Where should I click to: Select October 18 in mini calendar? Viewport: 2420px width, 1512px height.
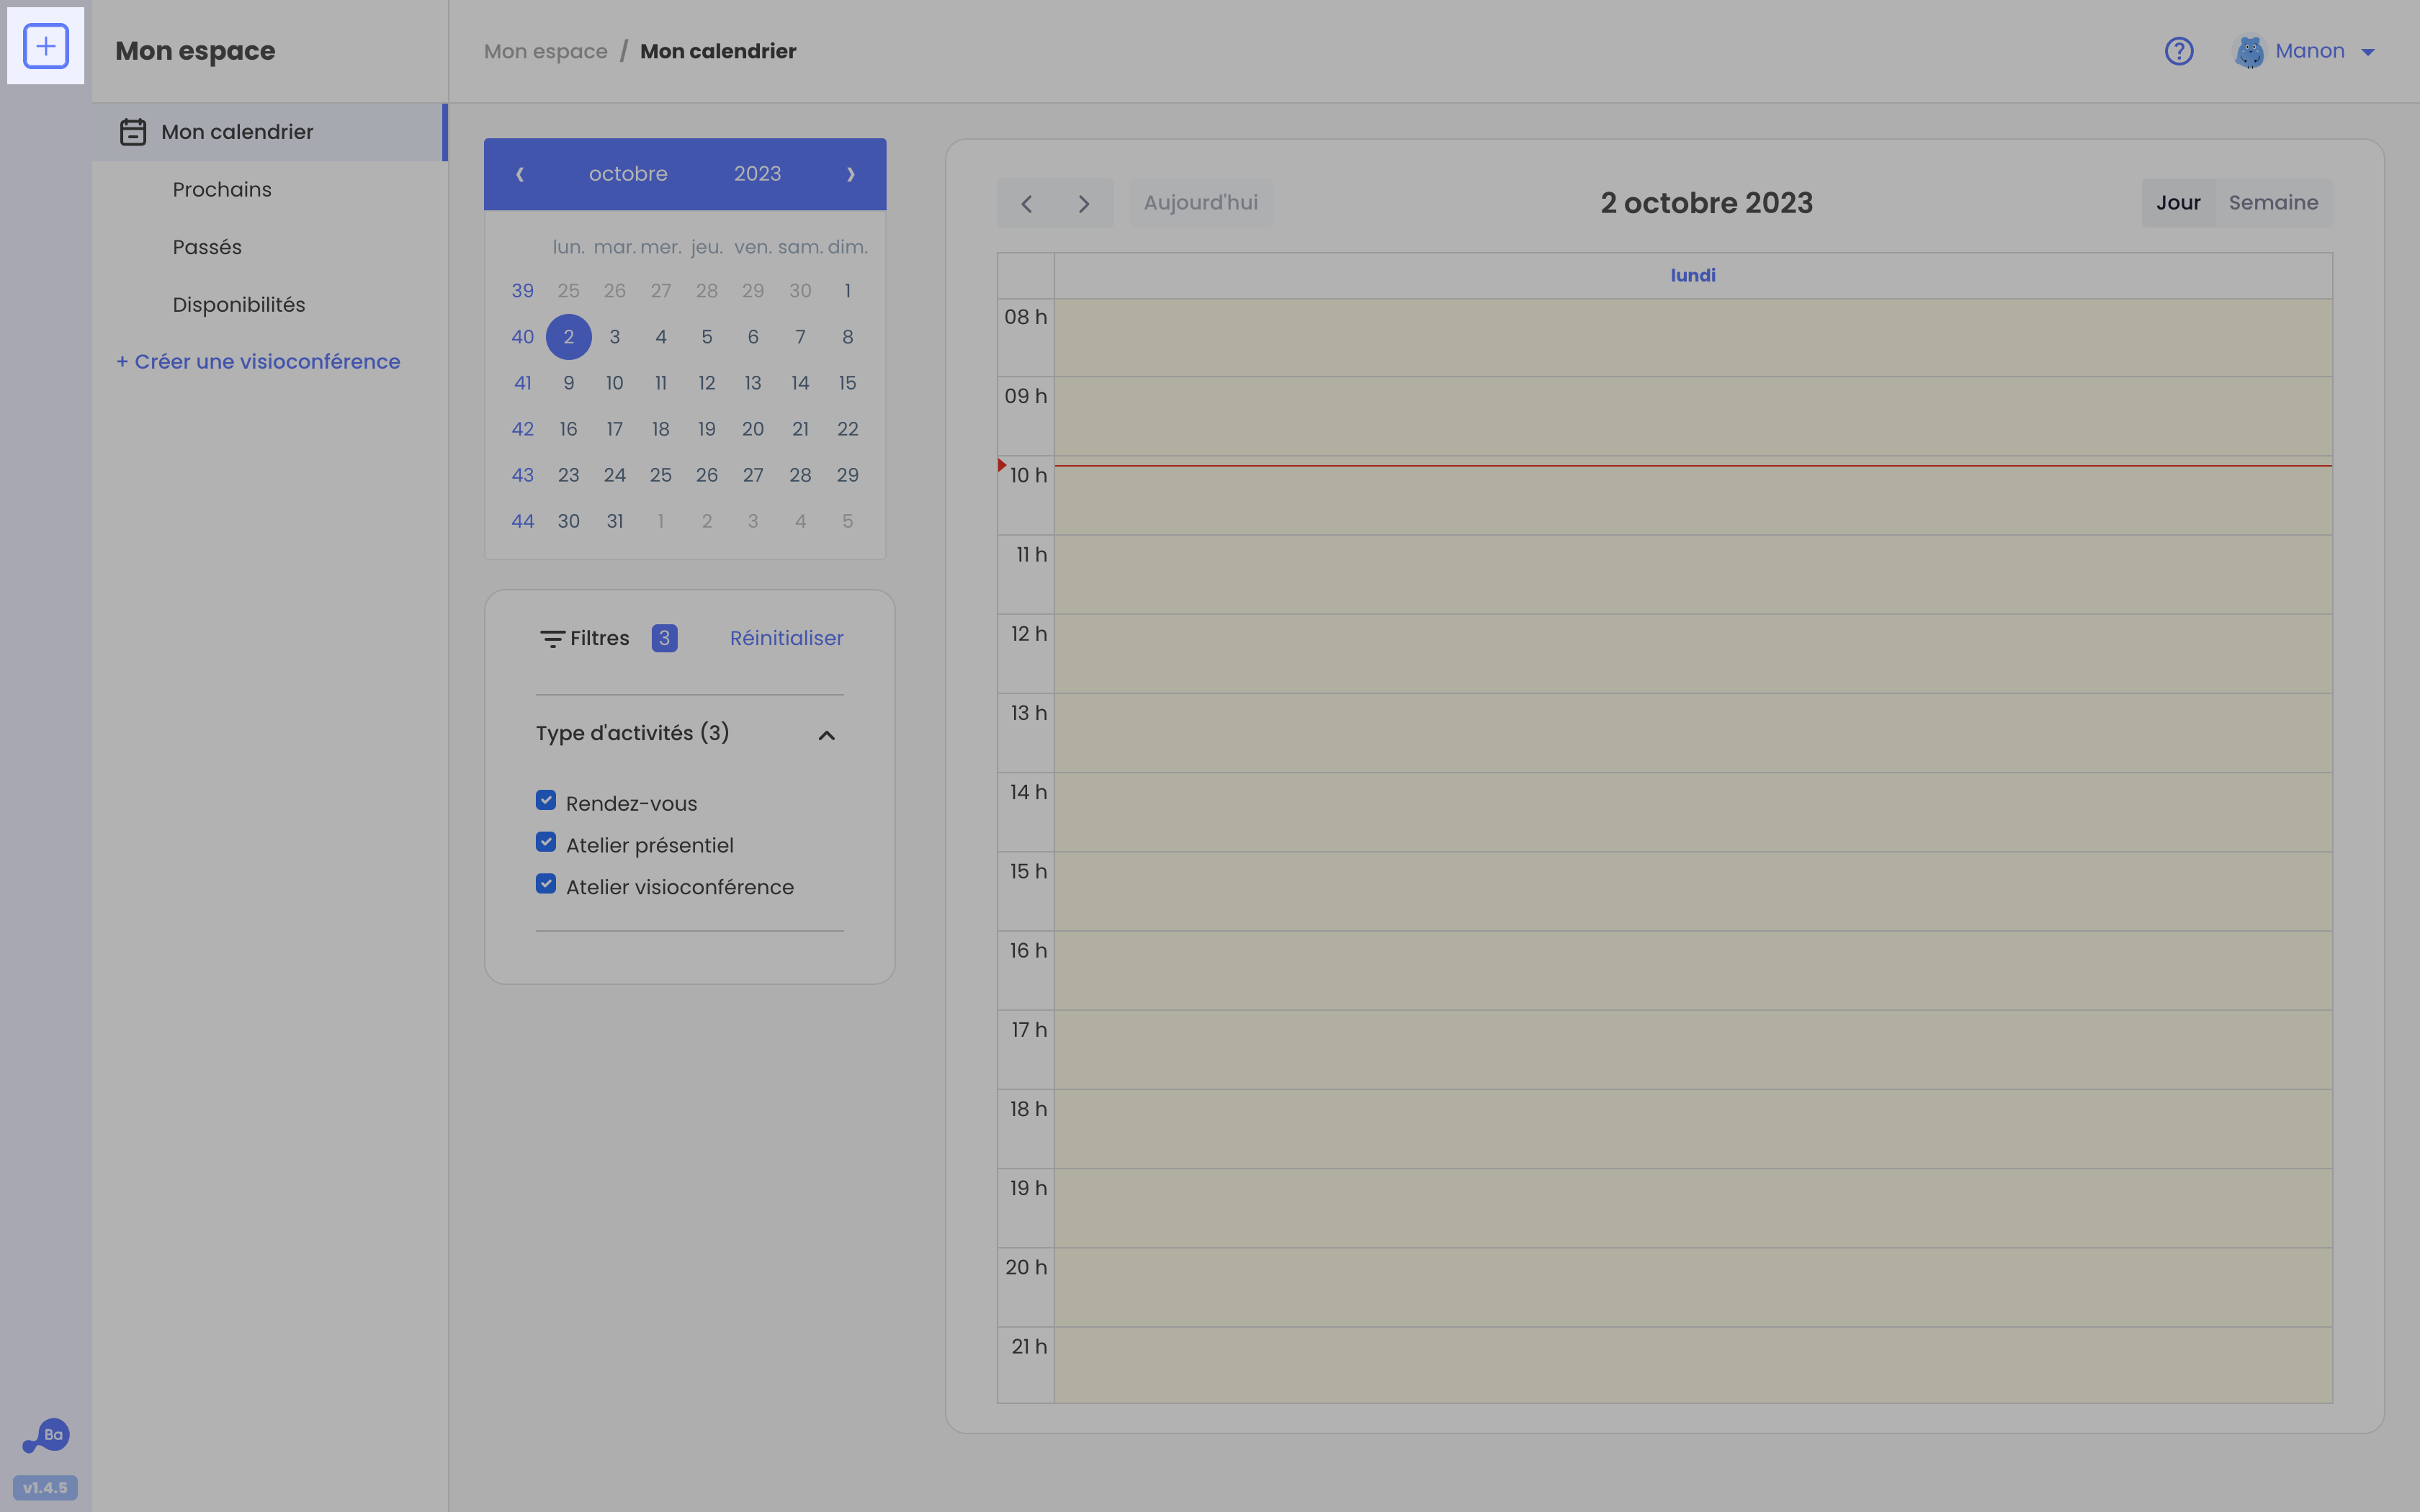click(661, 429)
